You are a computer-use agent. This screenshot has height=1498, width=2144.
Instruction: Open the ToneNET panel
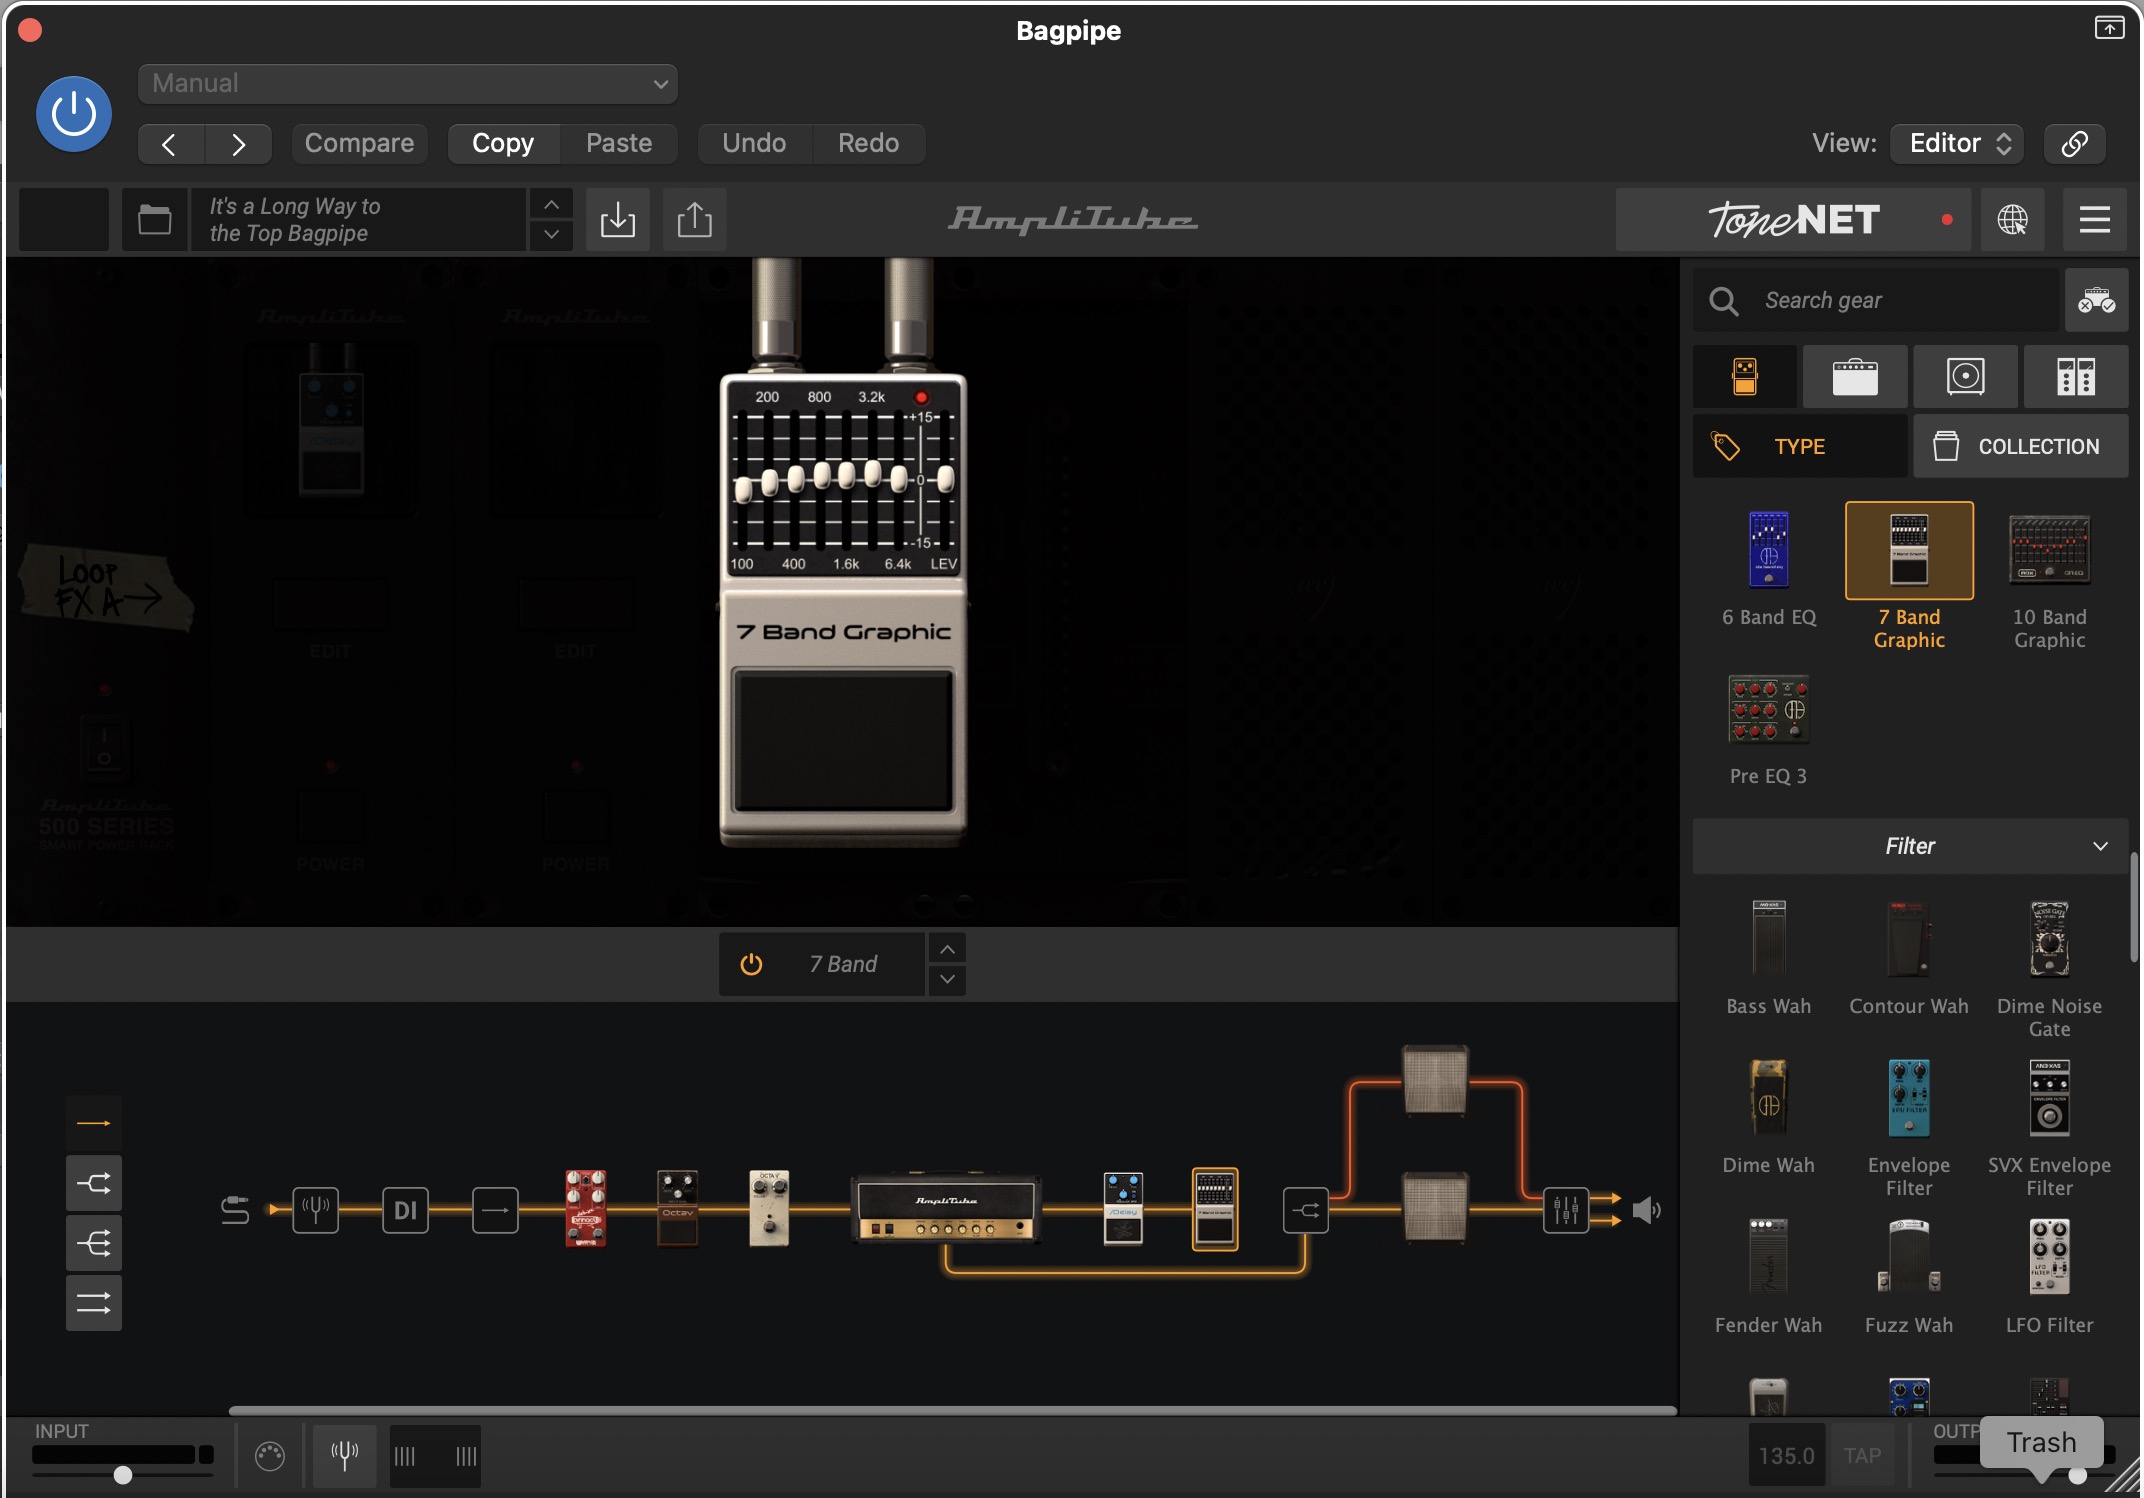[x=1792, y=219]
